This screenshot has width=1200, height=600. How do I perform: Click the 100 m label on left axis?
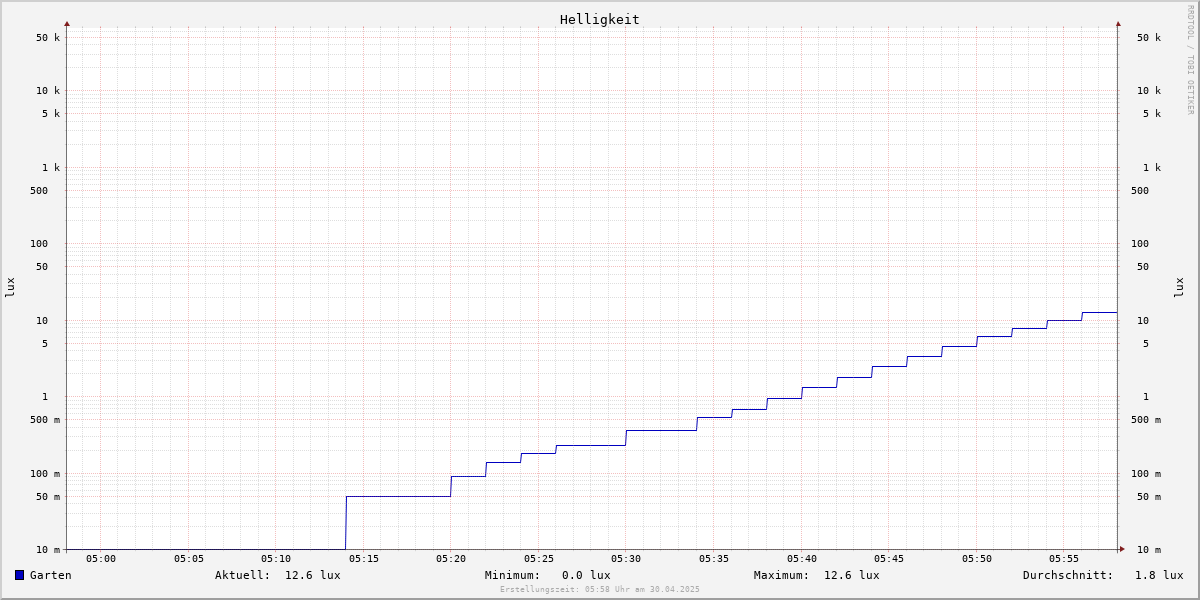(45, 474)
